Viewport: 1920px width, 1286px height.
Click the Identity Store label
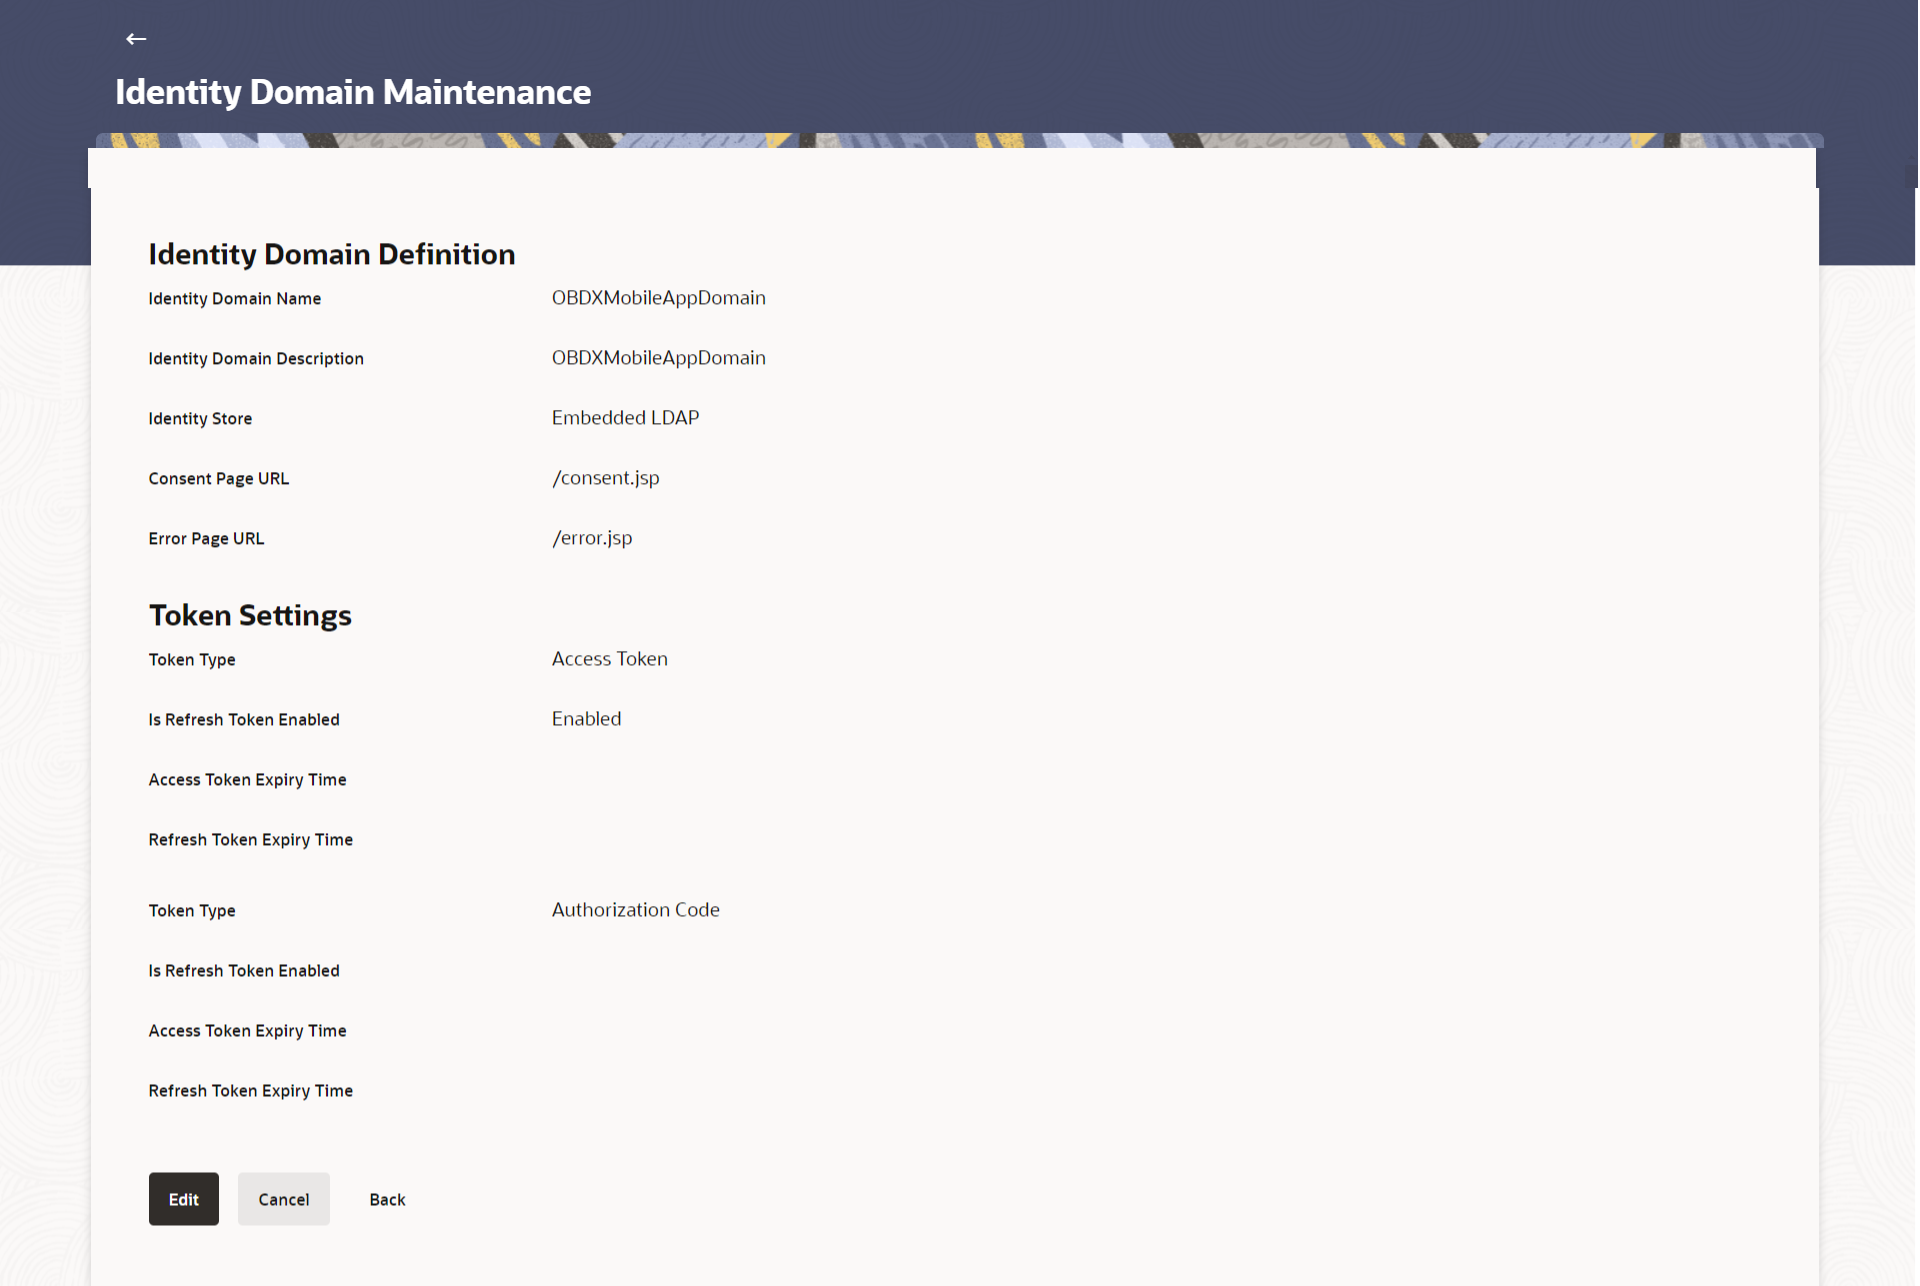click(200, 419)
